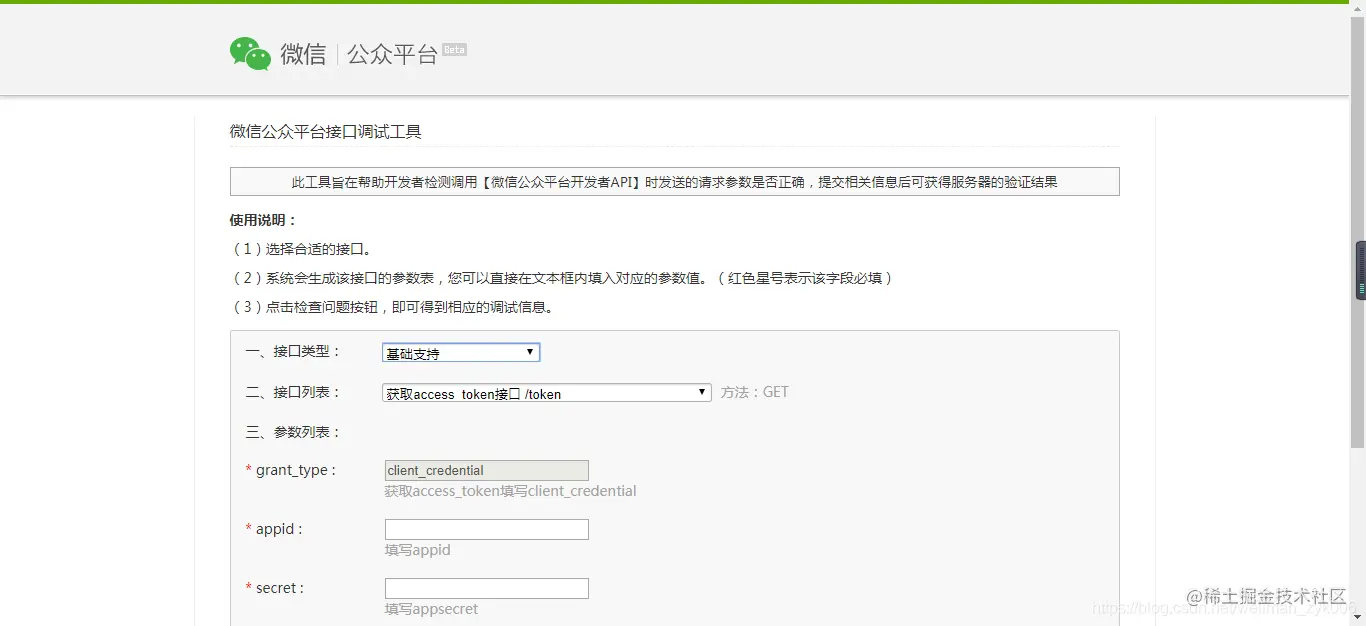Click the 三、参数列表 label
Viewport: 1366px width, 626px height.
(x=294, y=432)
